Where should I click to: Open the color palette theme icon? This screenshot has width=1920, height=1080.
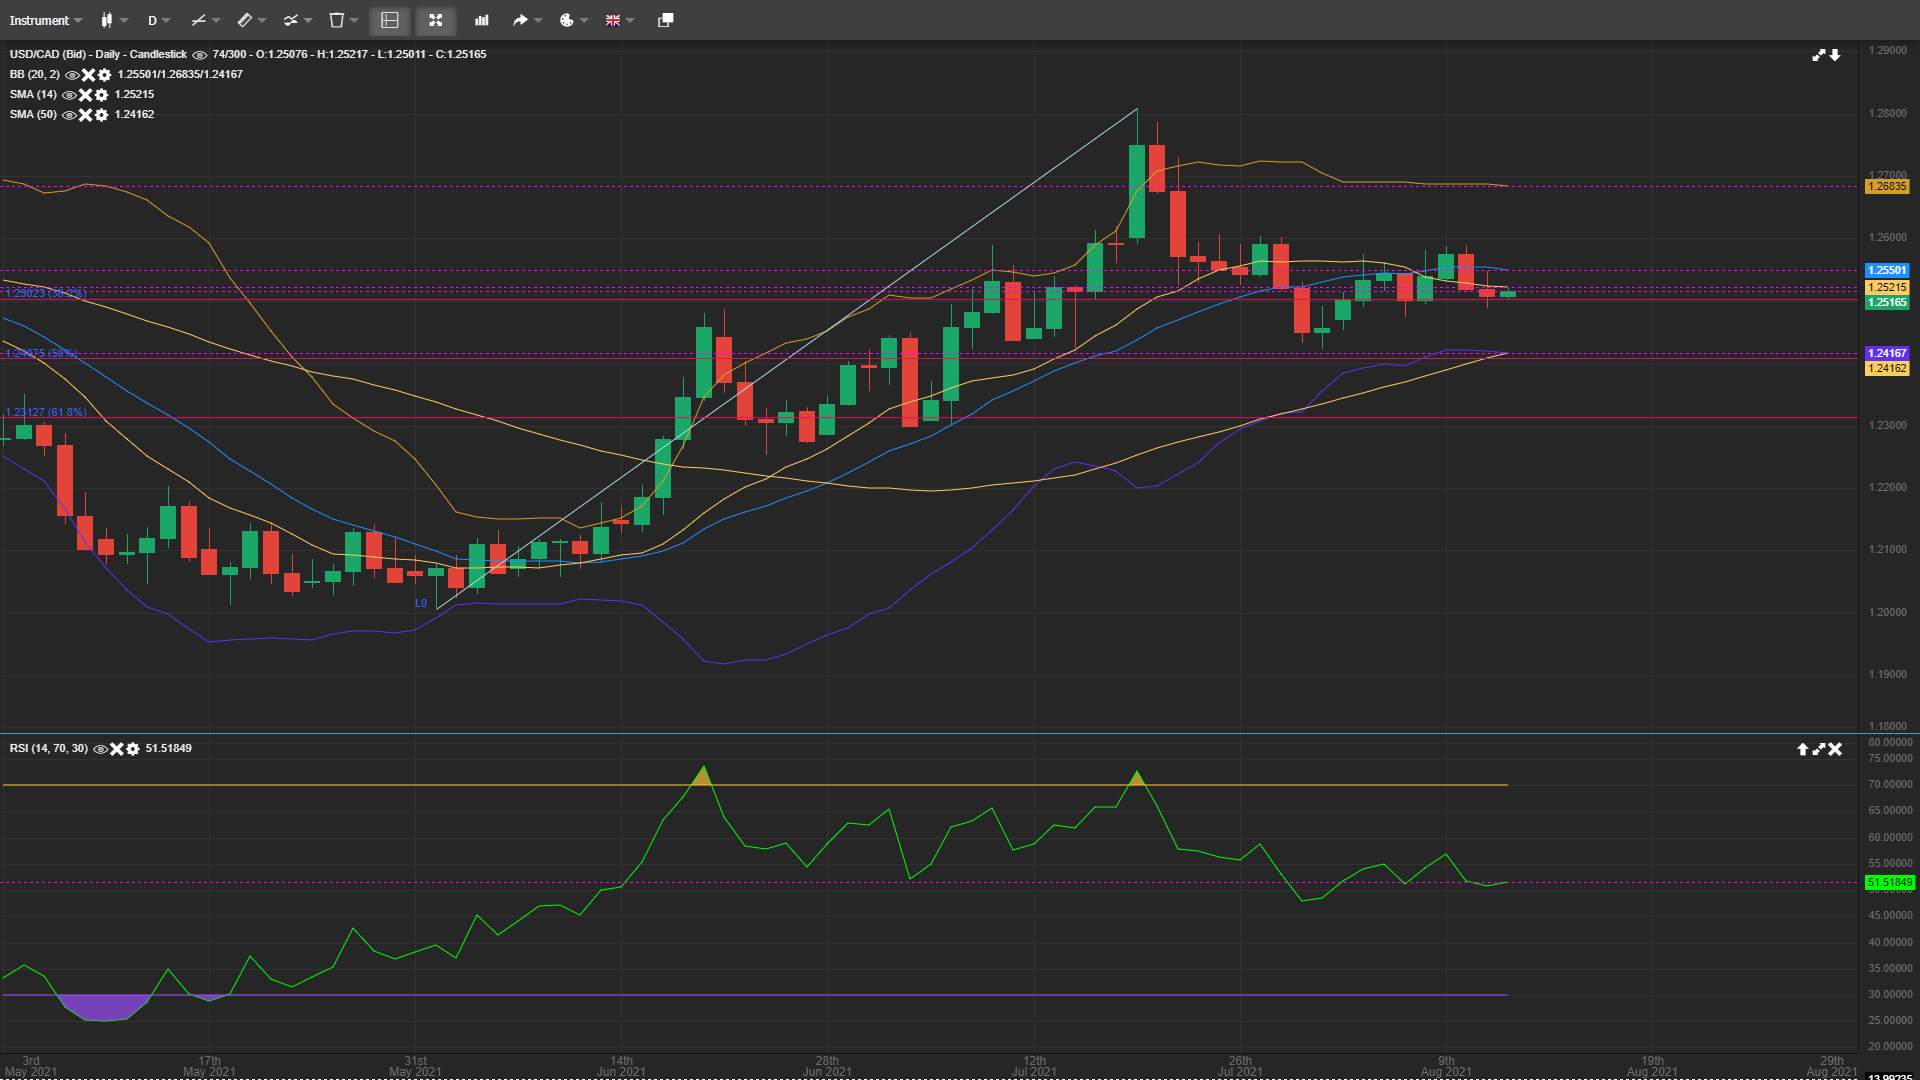[567, 20]
